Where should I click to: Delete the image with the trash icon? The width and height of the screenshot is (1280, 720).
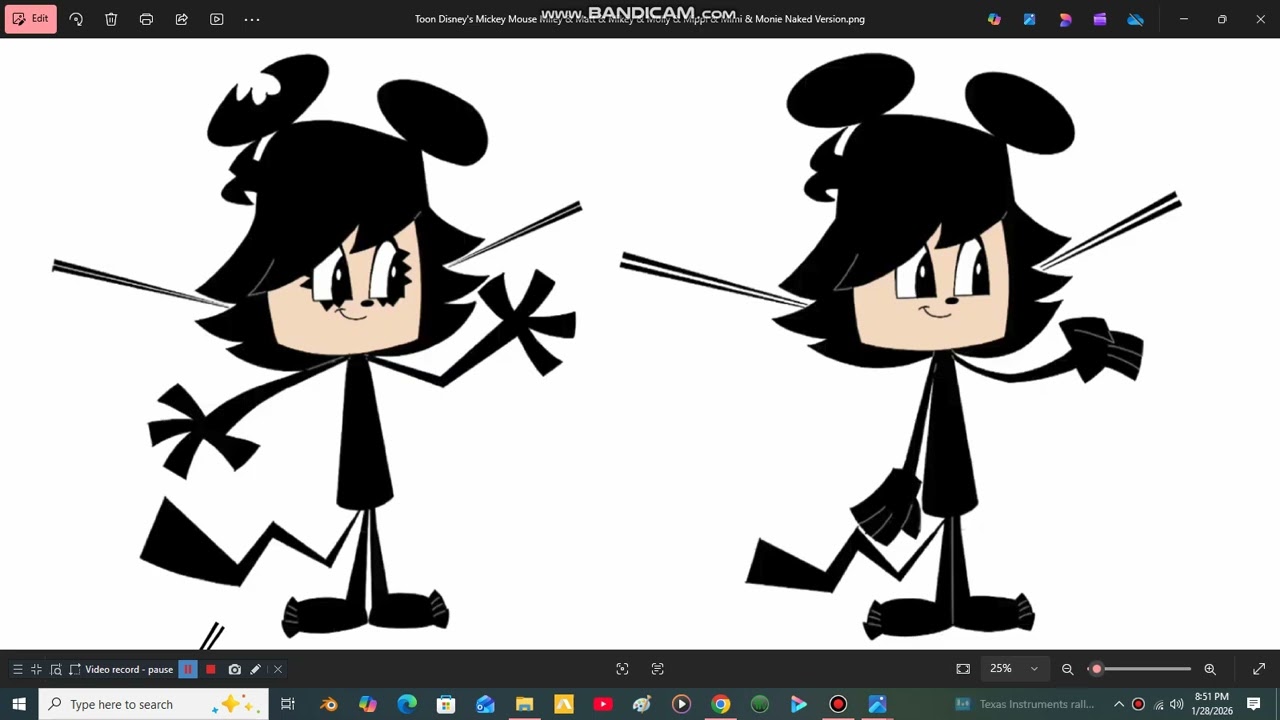[111, 19]
